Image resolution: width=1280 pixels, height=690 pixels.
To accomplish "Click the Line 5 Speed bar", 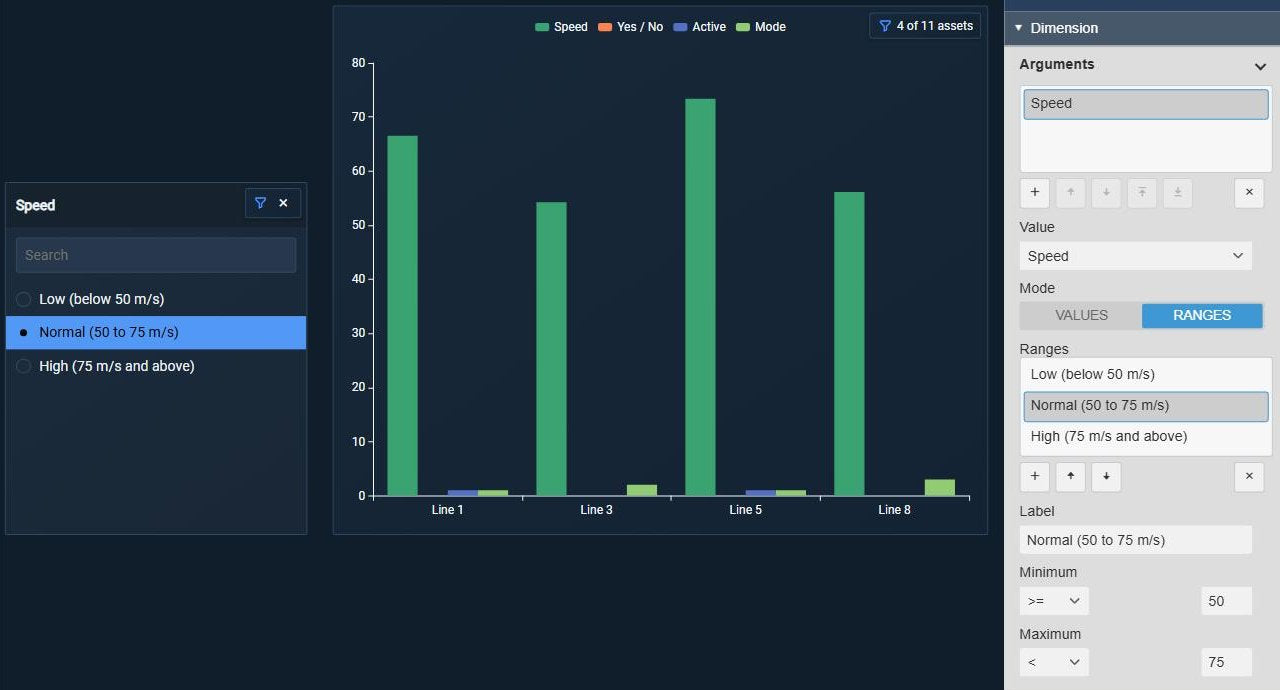I will (700, 297).
